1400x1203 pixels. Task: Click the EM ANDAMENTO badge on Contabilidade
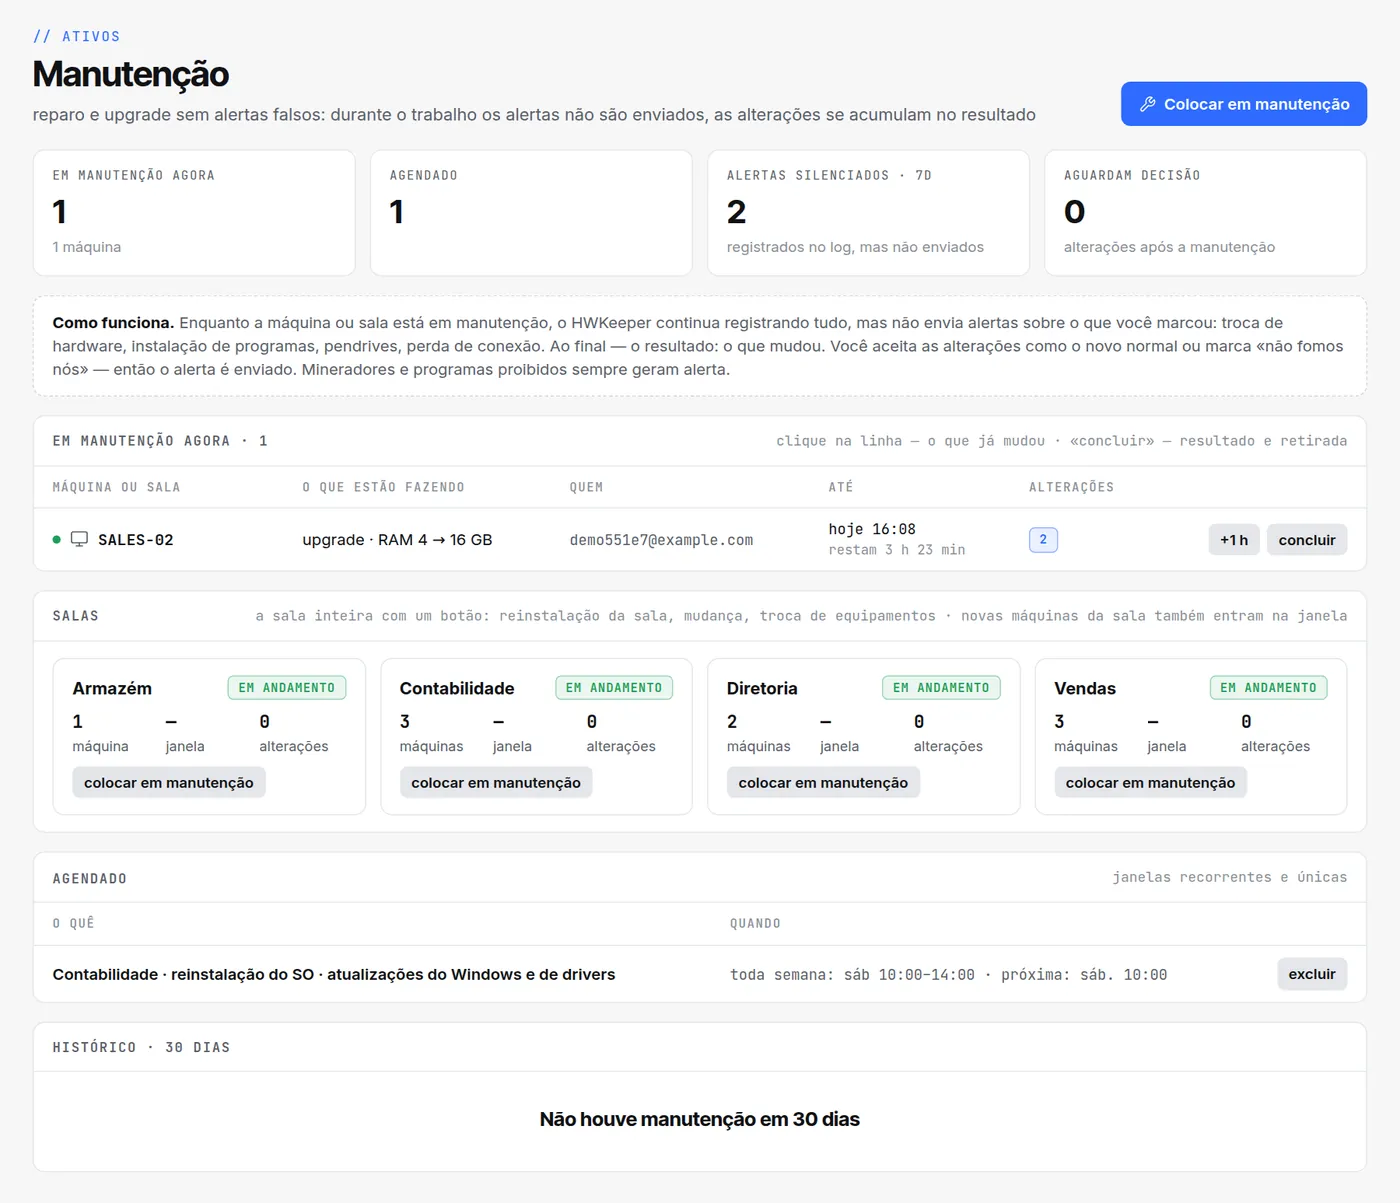[x=614, y=688]
